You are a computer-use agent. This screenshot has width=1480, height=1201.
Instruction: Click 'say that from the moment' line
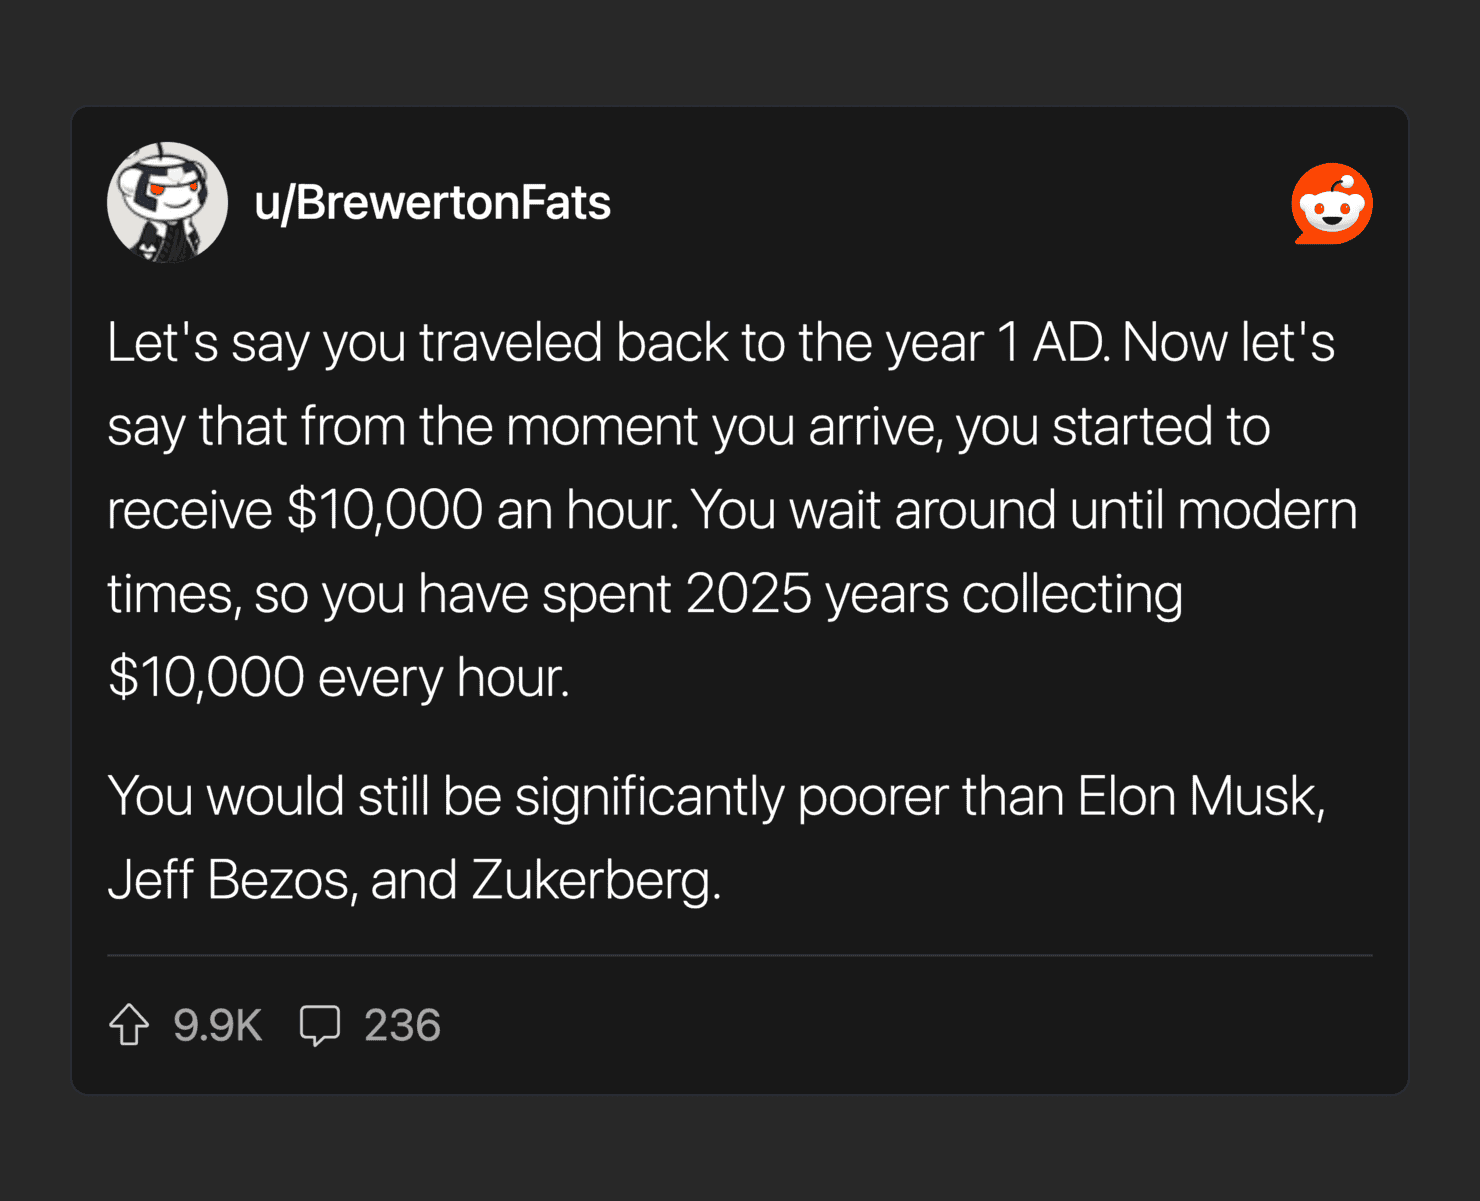(400, 427)
